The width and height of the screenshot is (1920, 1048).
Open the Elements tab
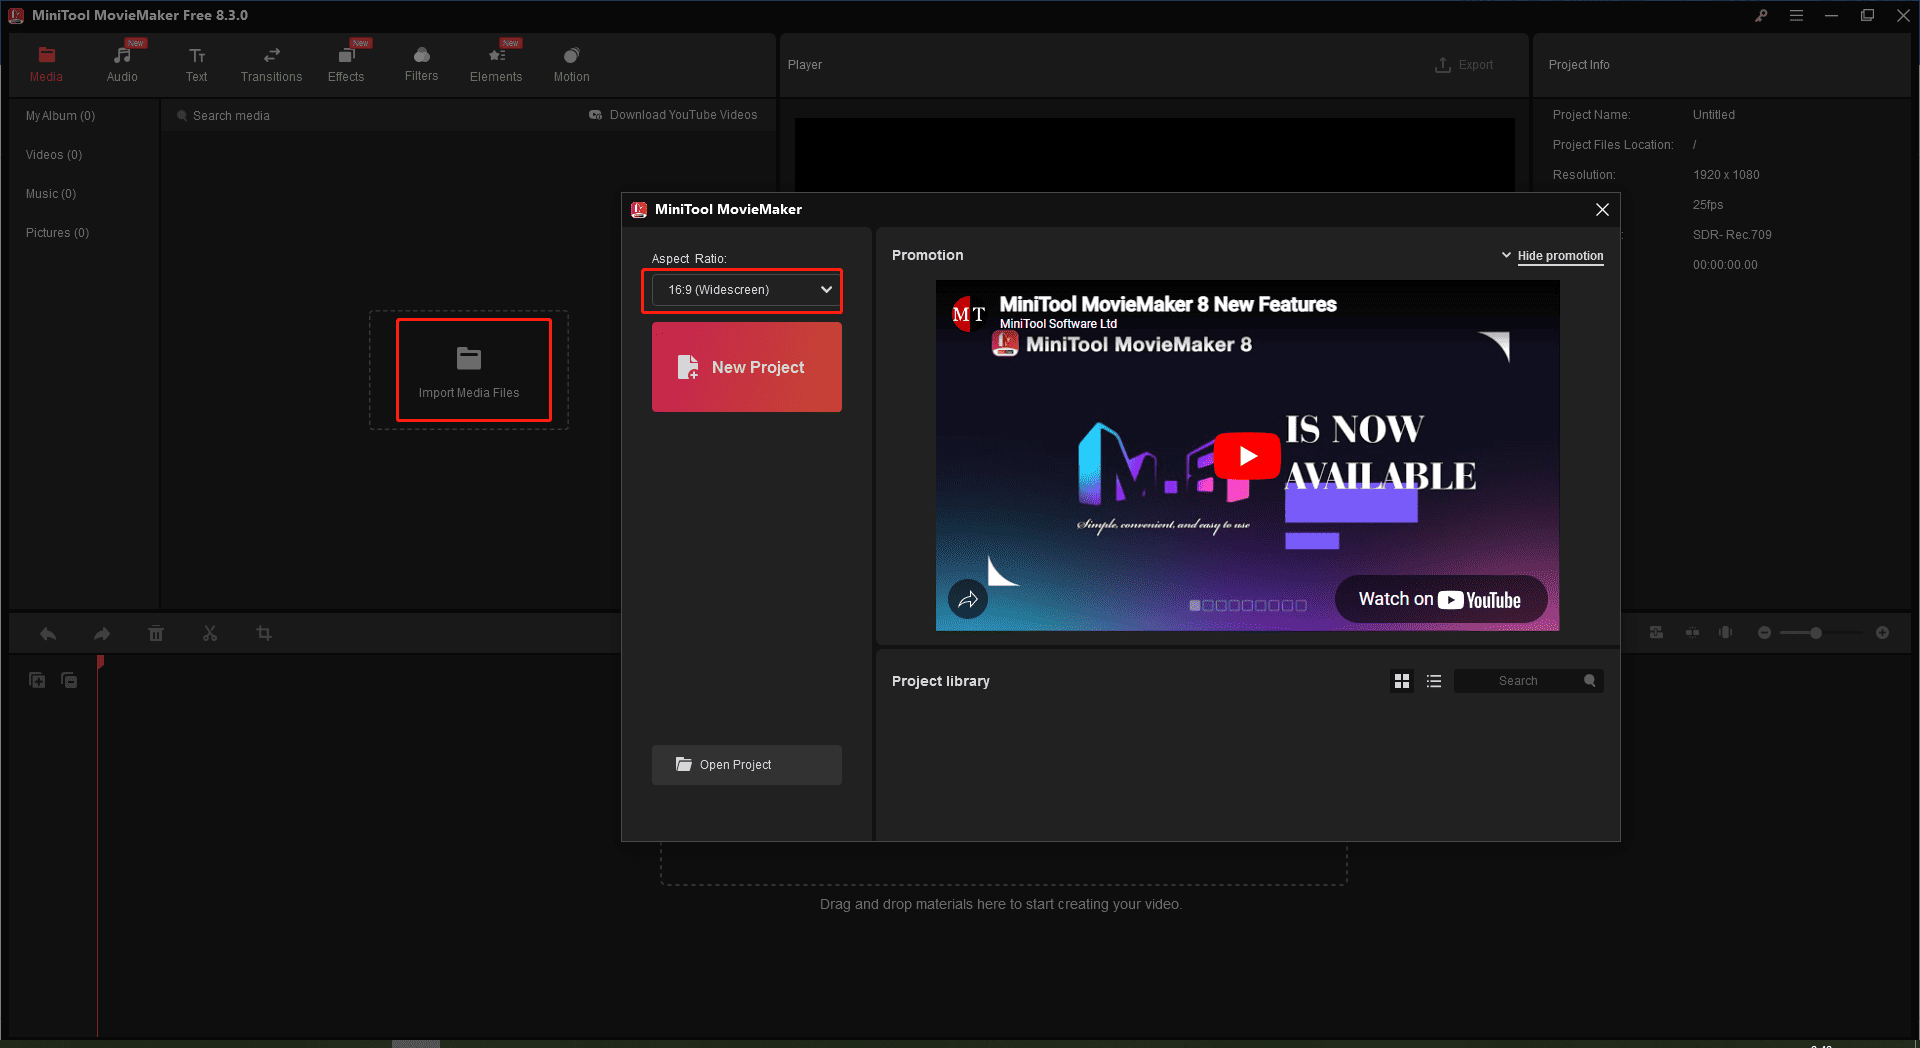coord(496,64)
